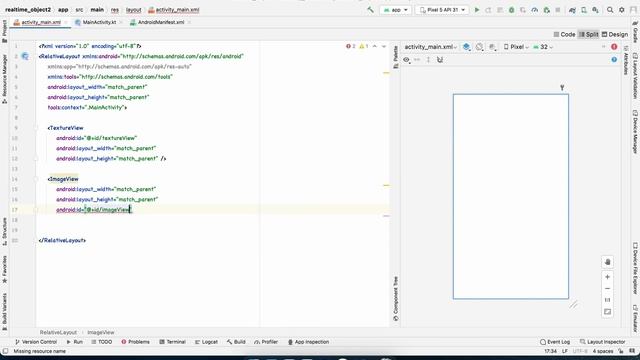Open the Palette side panel
640x360 pixels.
click(x=395, y=57)
